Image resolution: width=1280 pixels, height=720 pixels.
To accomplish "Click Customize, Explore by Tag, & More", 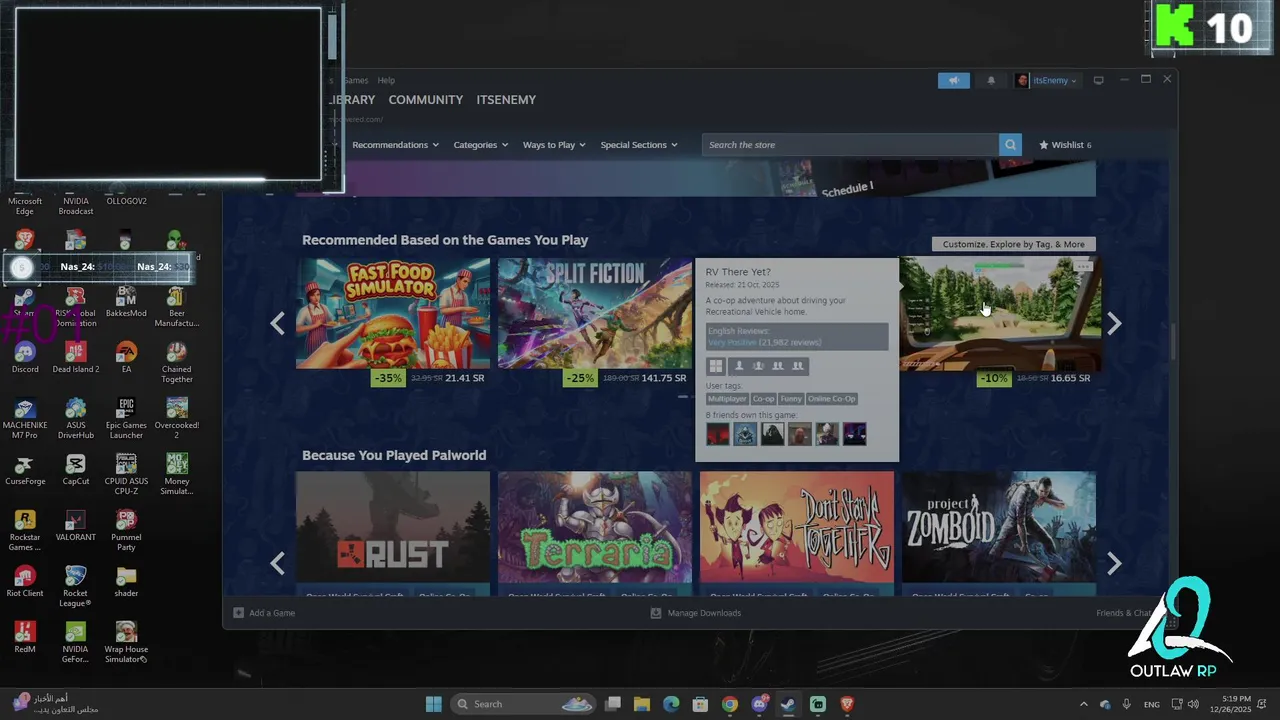I will tap(1013, 244).
